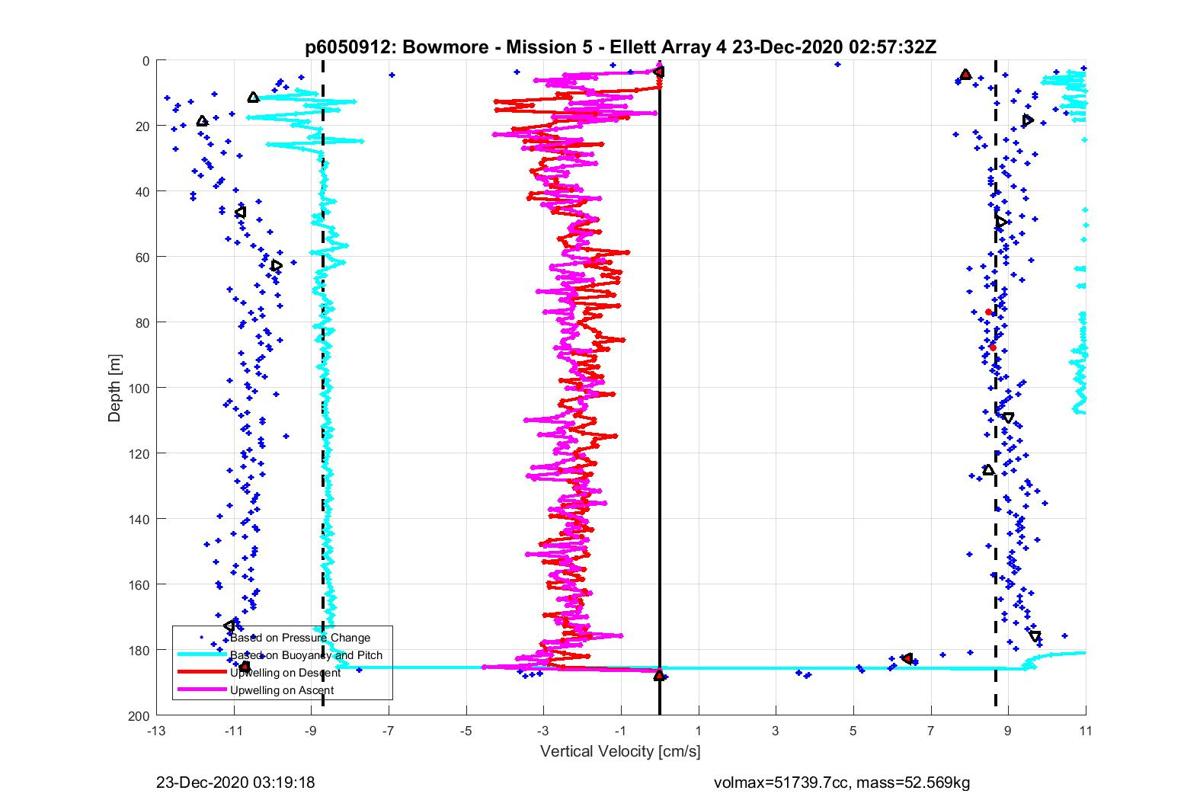1200x804 pixels.
Task: Click x-axis tick label '5'
Action: click(x=853, y=732)
